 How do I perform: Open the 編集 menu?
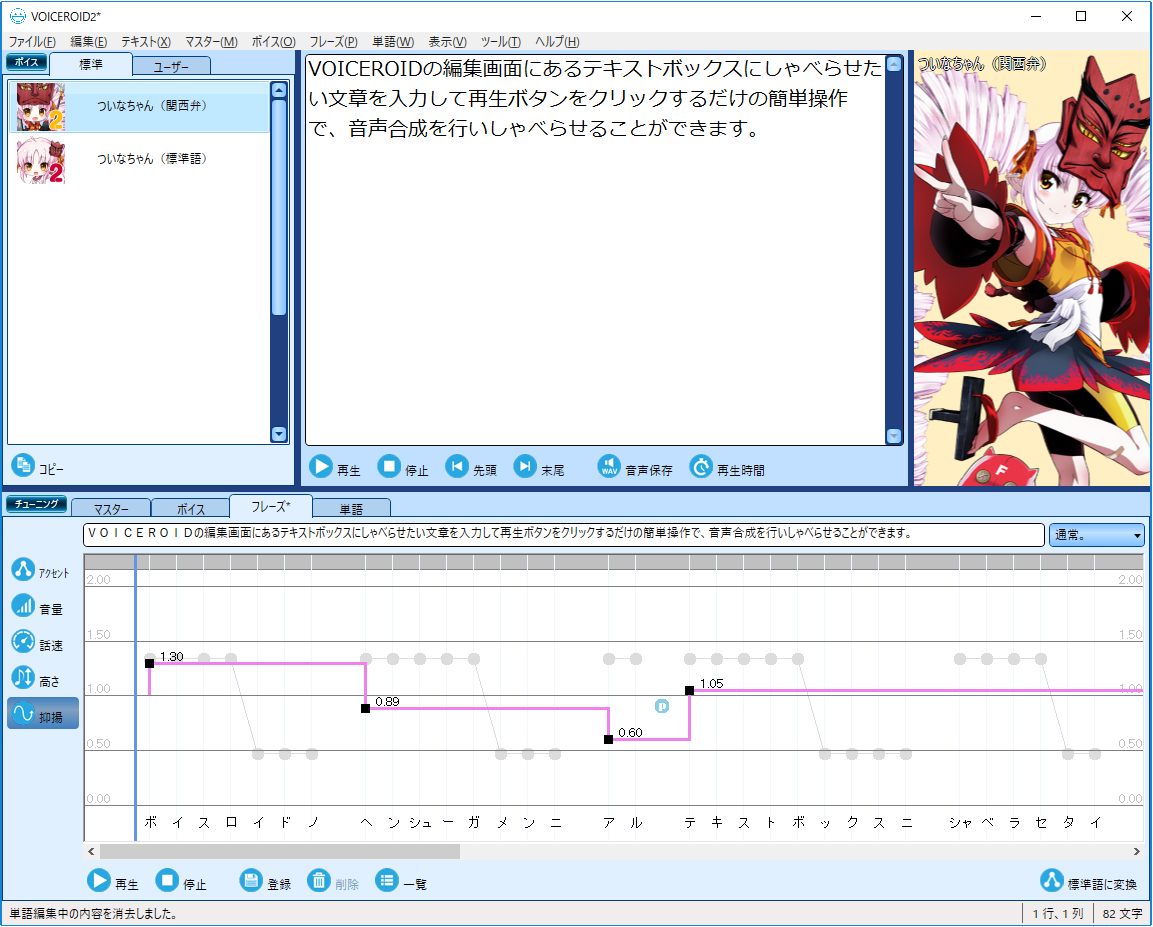click(x=89, y=42)
